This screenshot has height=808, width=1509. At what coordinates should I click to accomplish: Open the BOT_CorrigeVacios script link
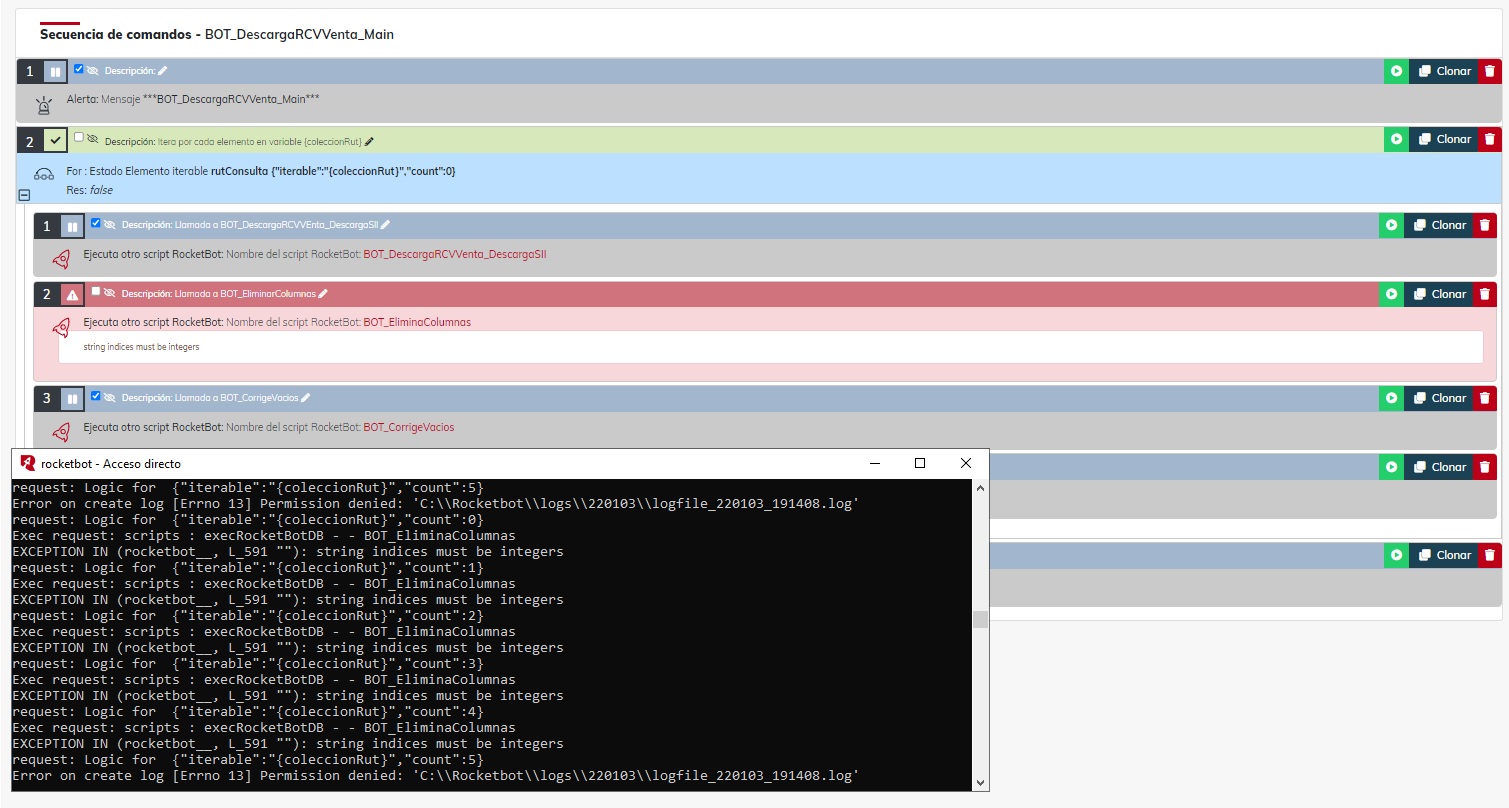pos(408,427)
